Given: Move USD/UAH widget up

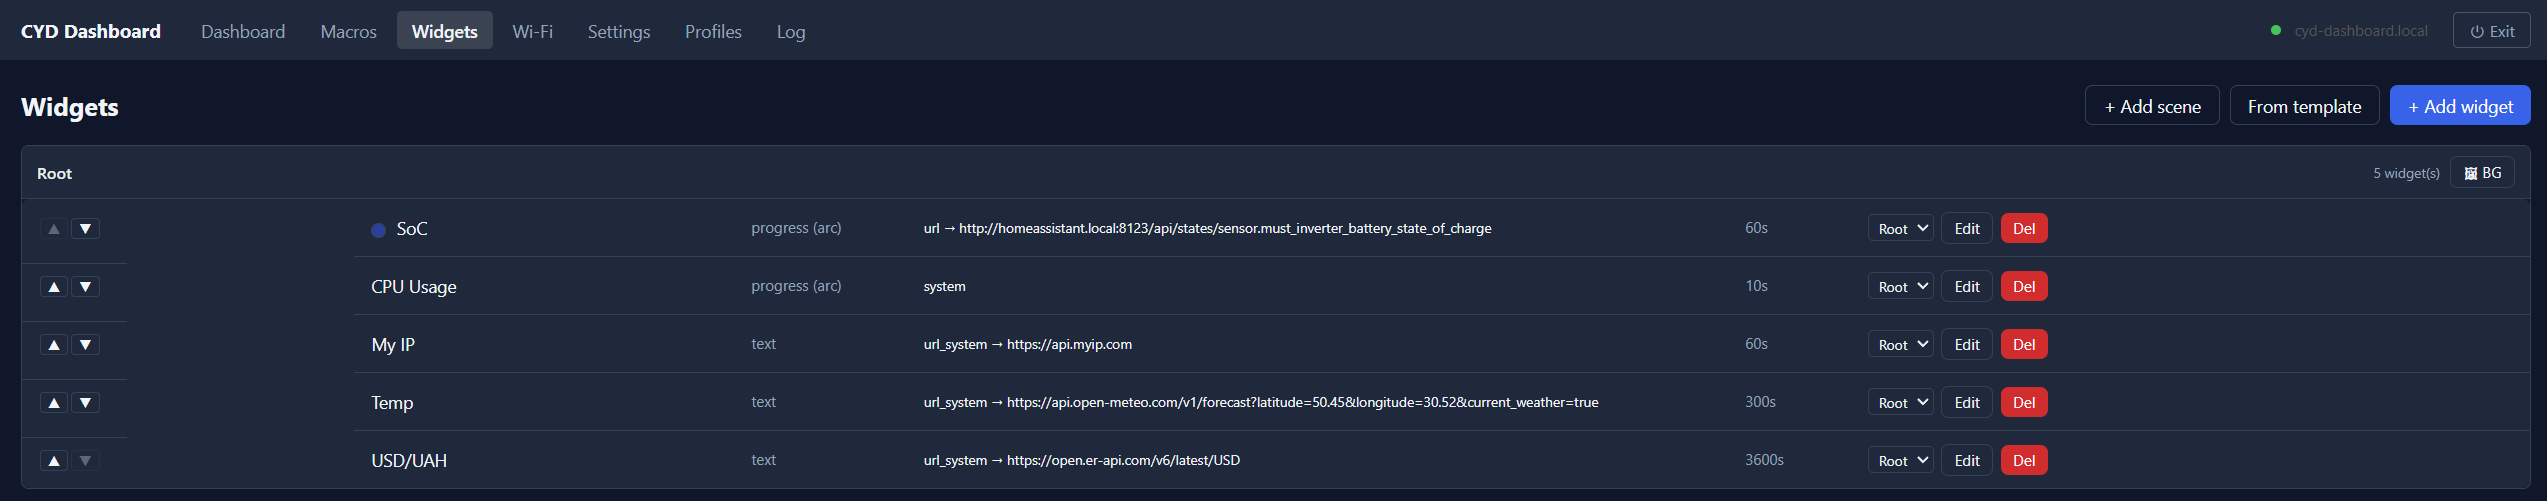Looking at the screenshot, I should pyautogui.click(x=54, y=461).
